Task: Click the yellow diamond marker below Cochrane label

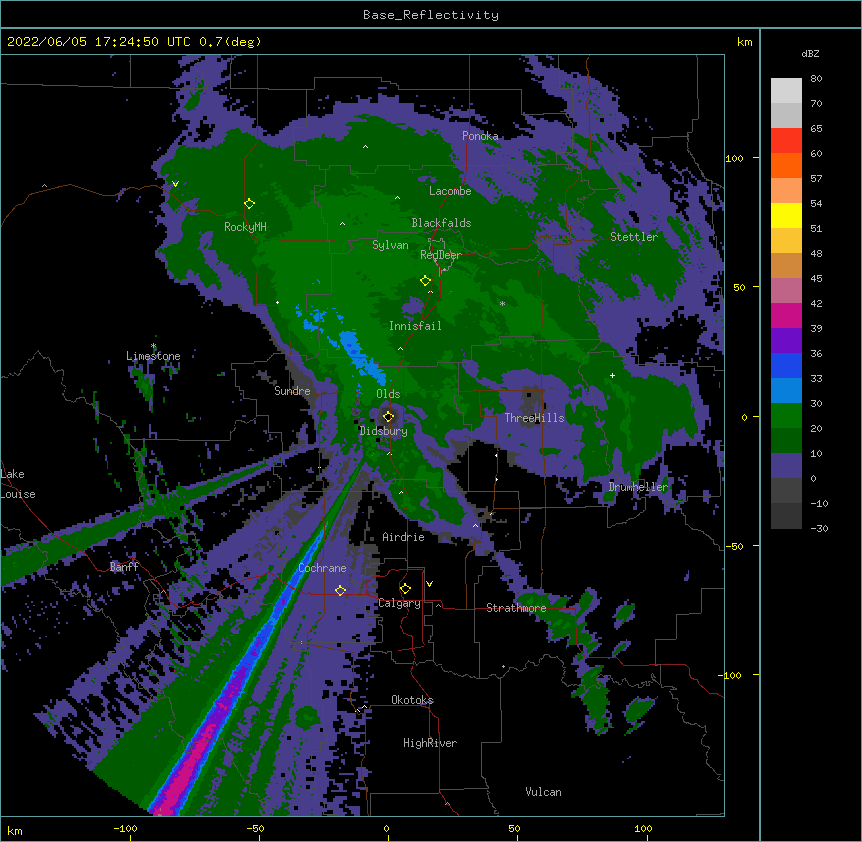Action: [x=340, y=591]
